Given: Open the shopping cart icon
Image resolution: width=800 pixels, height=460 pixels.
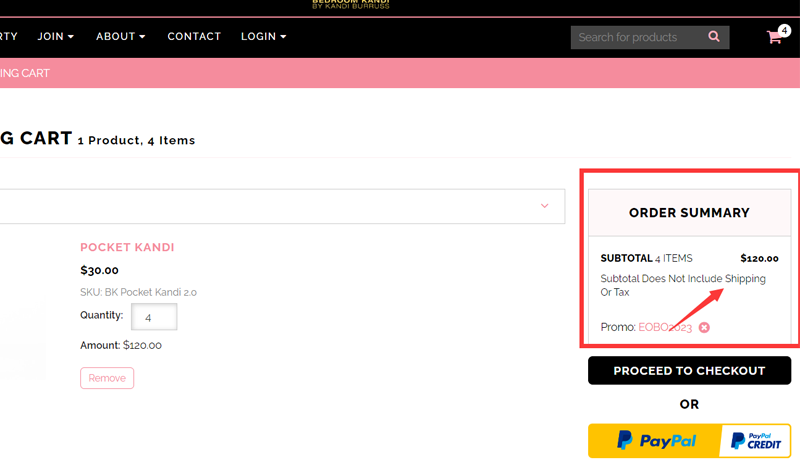Looking at the screenshot, I should [774, 37].
